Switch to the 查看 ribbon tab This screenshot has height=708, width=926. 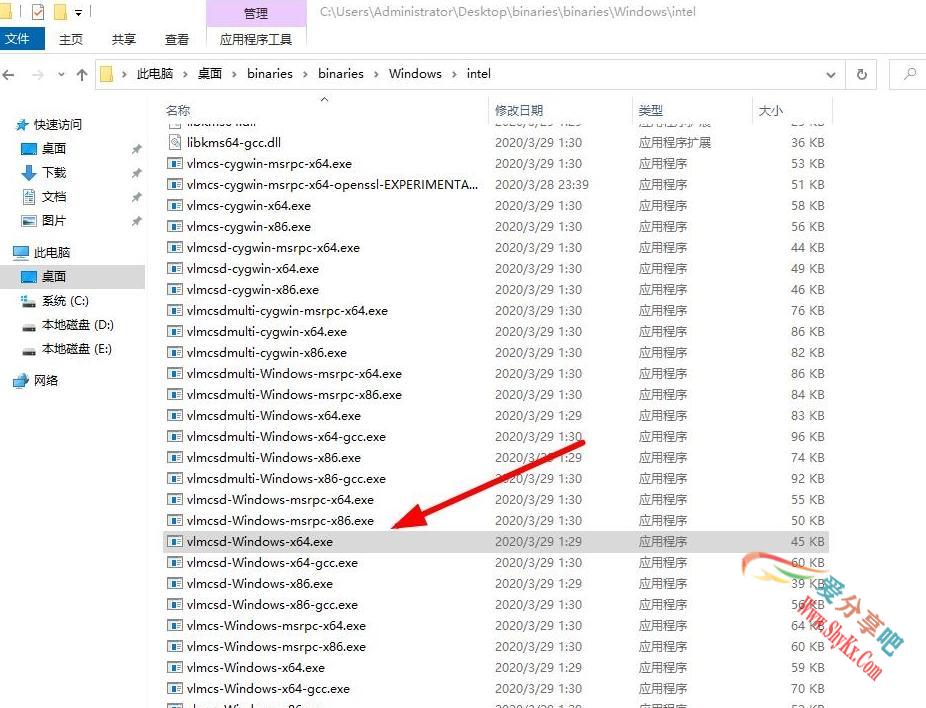177,39
